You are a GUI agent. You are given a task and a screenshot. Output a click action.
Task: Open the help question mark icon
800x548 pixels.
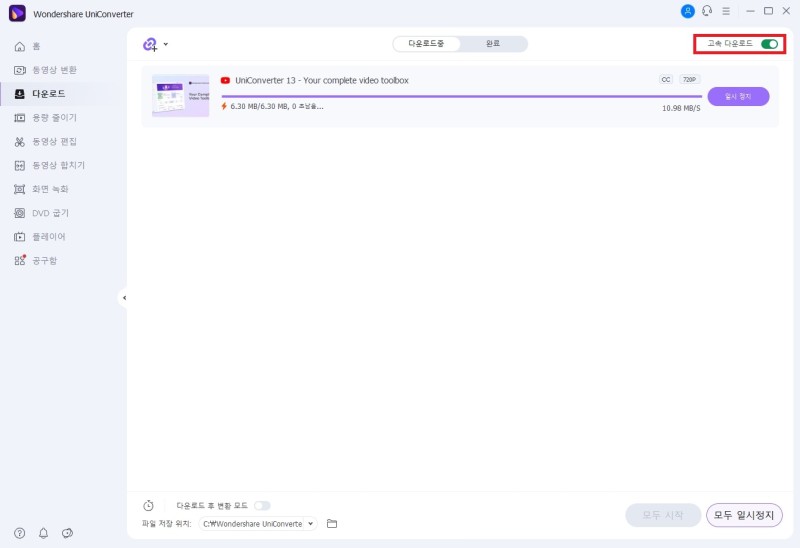coord(19,533)
